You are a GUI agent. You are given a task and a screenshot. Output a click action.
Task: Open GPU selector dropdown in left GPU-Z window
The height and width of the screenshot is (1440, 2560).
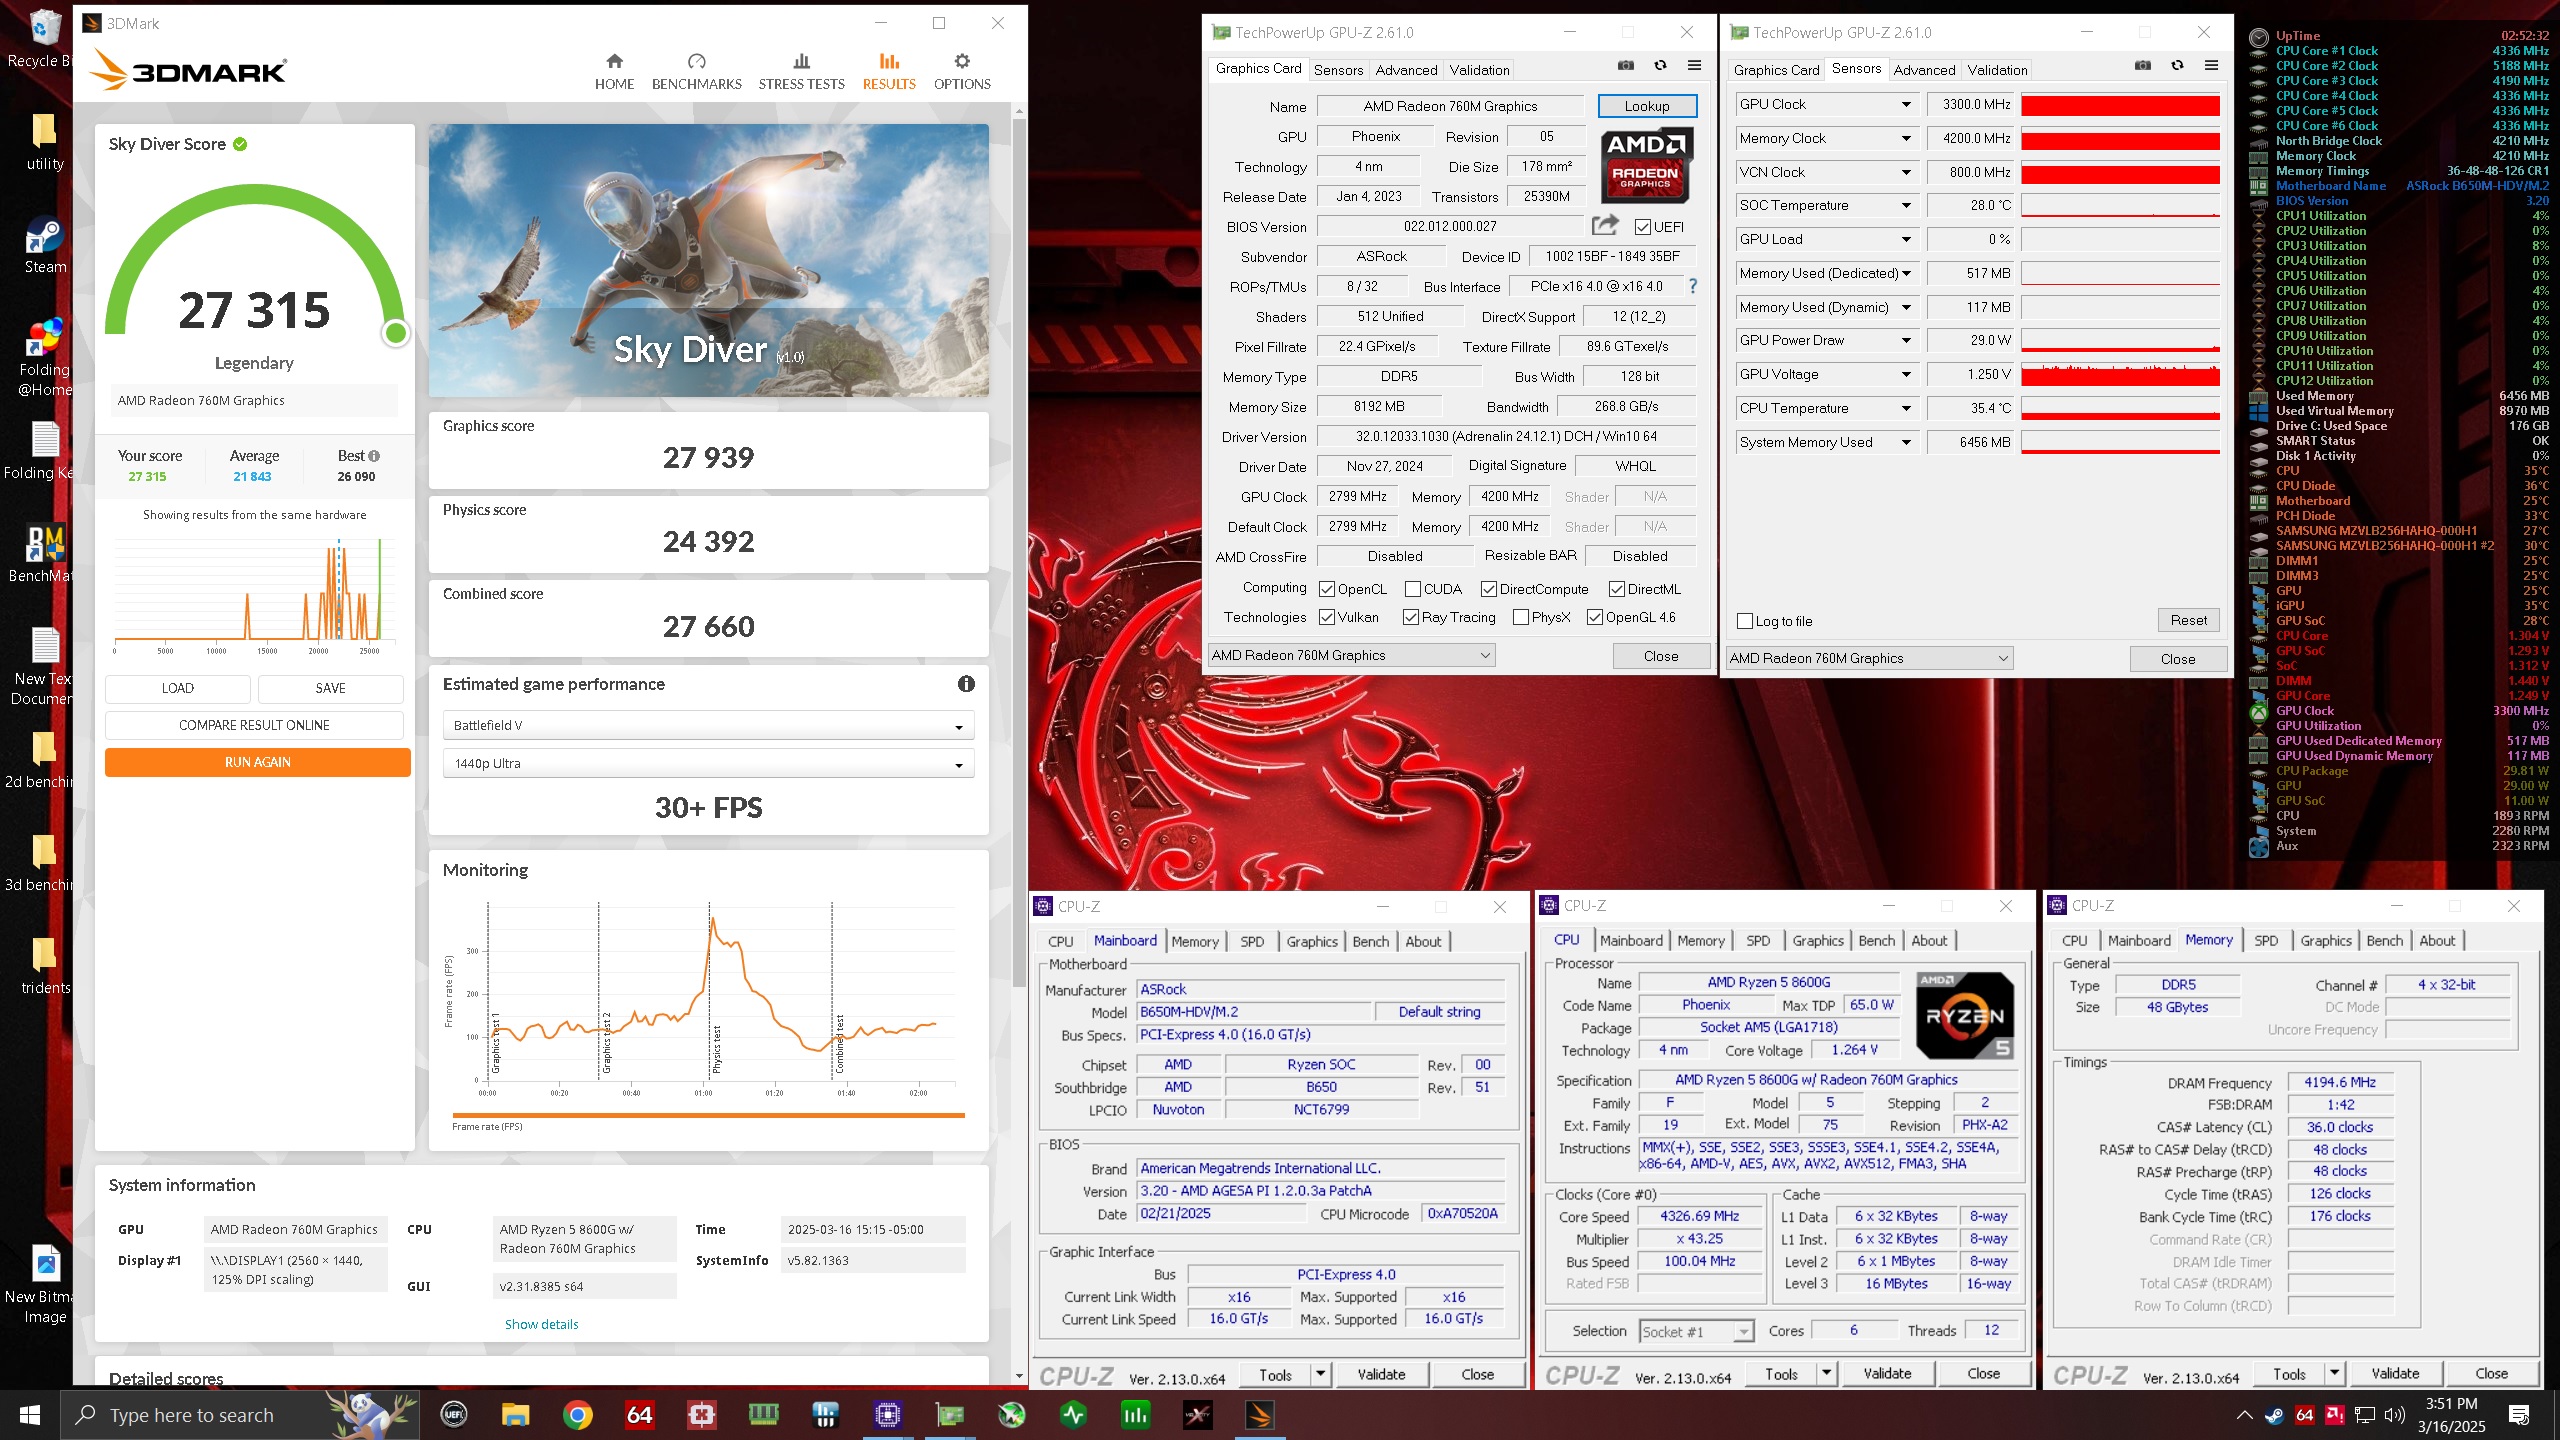click(x=1351, y=655)
